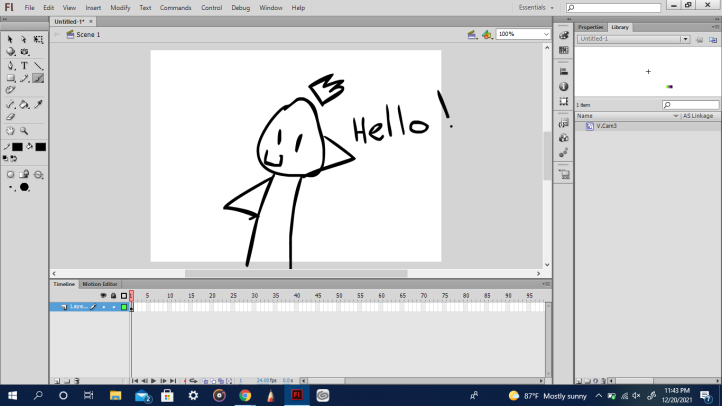Open the Untitled-1 library document dropdown
This screenshot has width=722, height=406.
tap(685, 39)
